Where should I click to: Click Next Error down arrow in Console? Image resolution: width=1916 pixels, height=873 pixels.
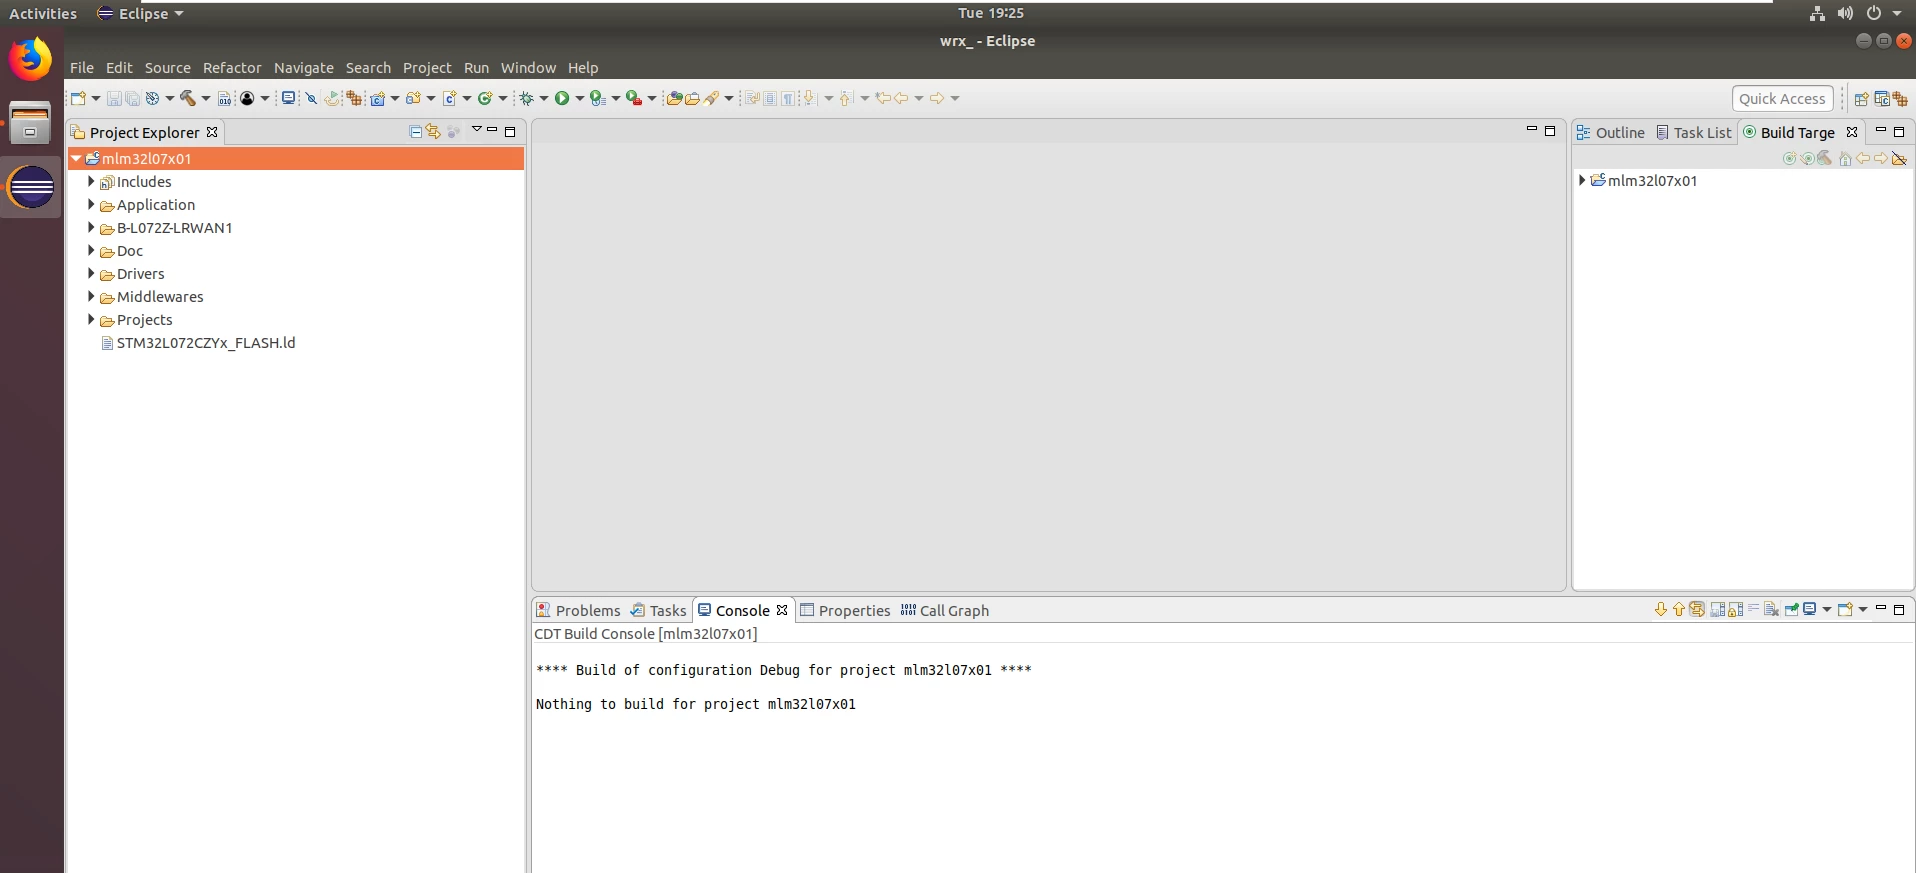pyautogui.click(x=1661, y=610)
